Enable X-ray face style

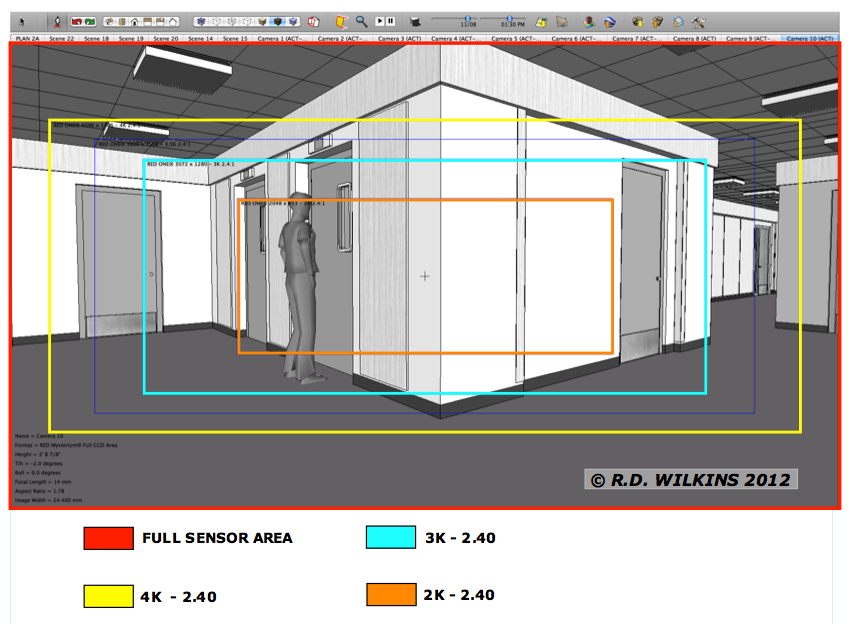[x=199, y=20]
